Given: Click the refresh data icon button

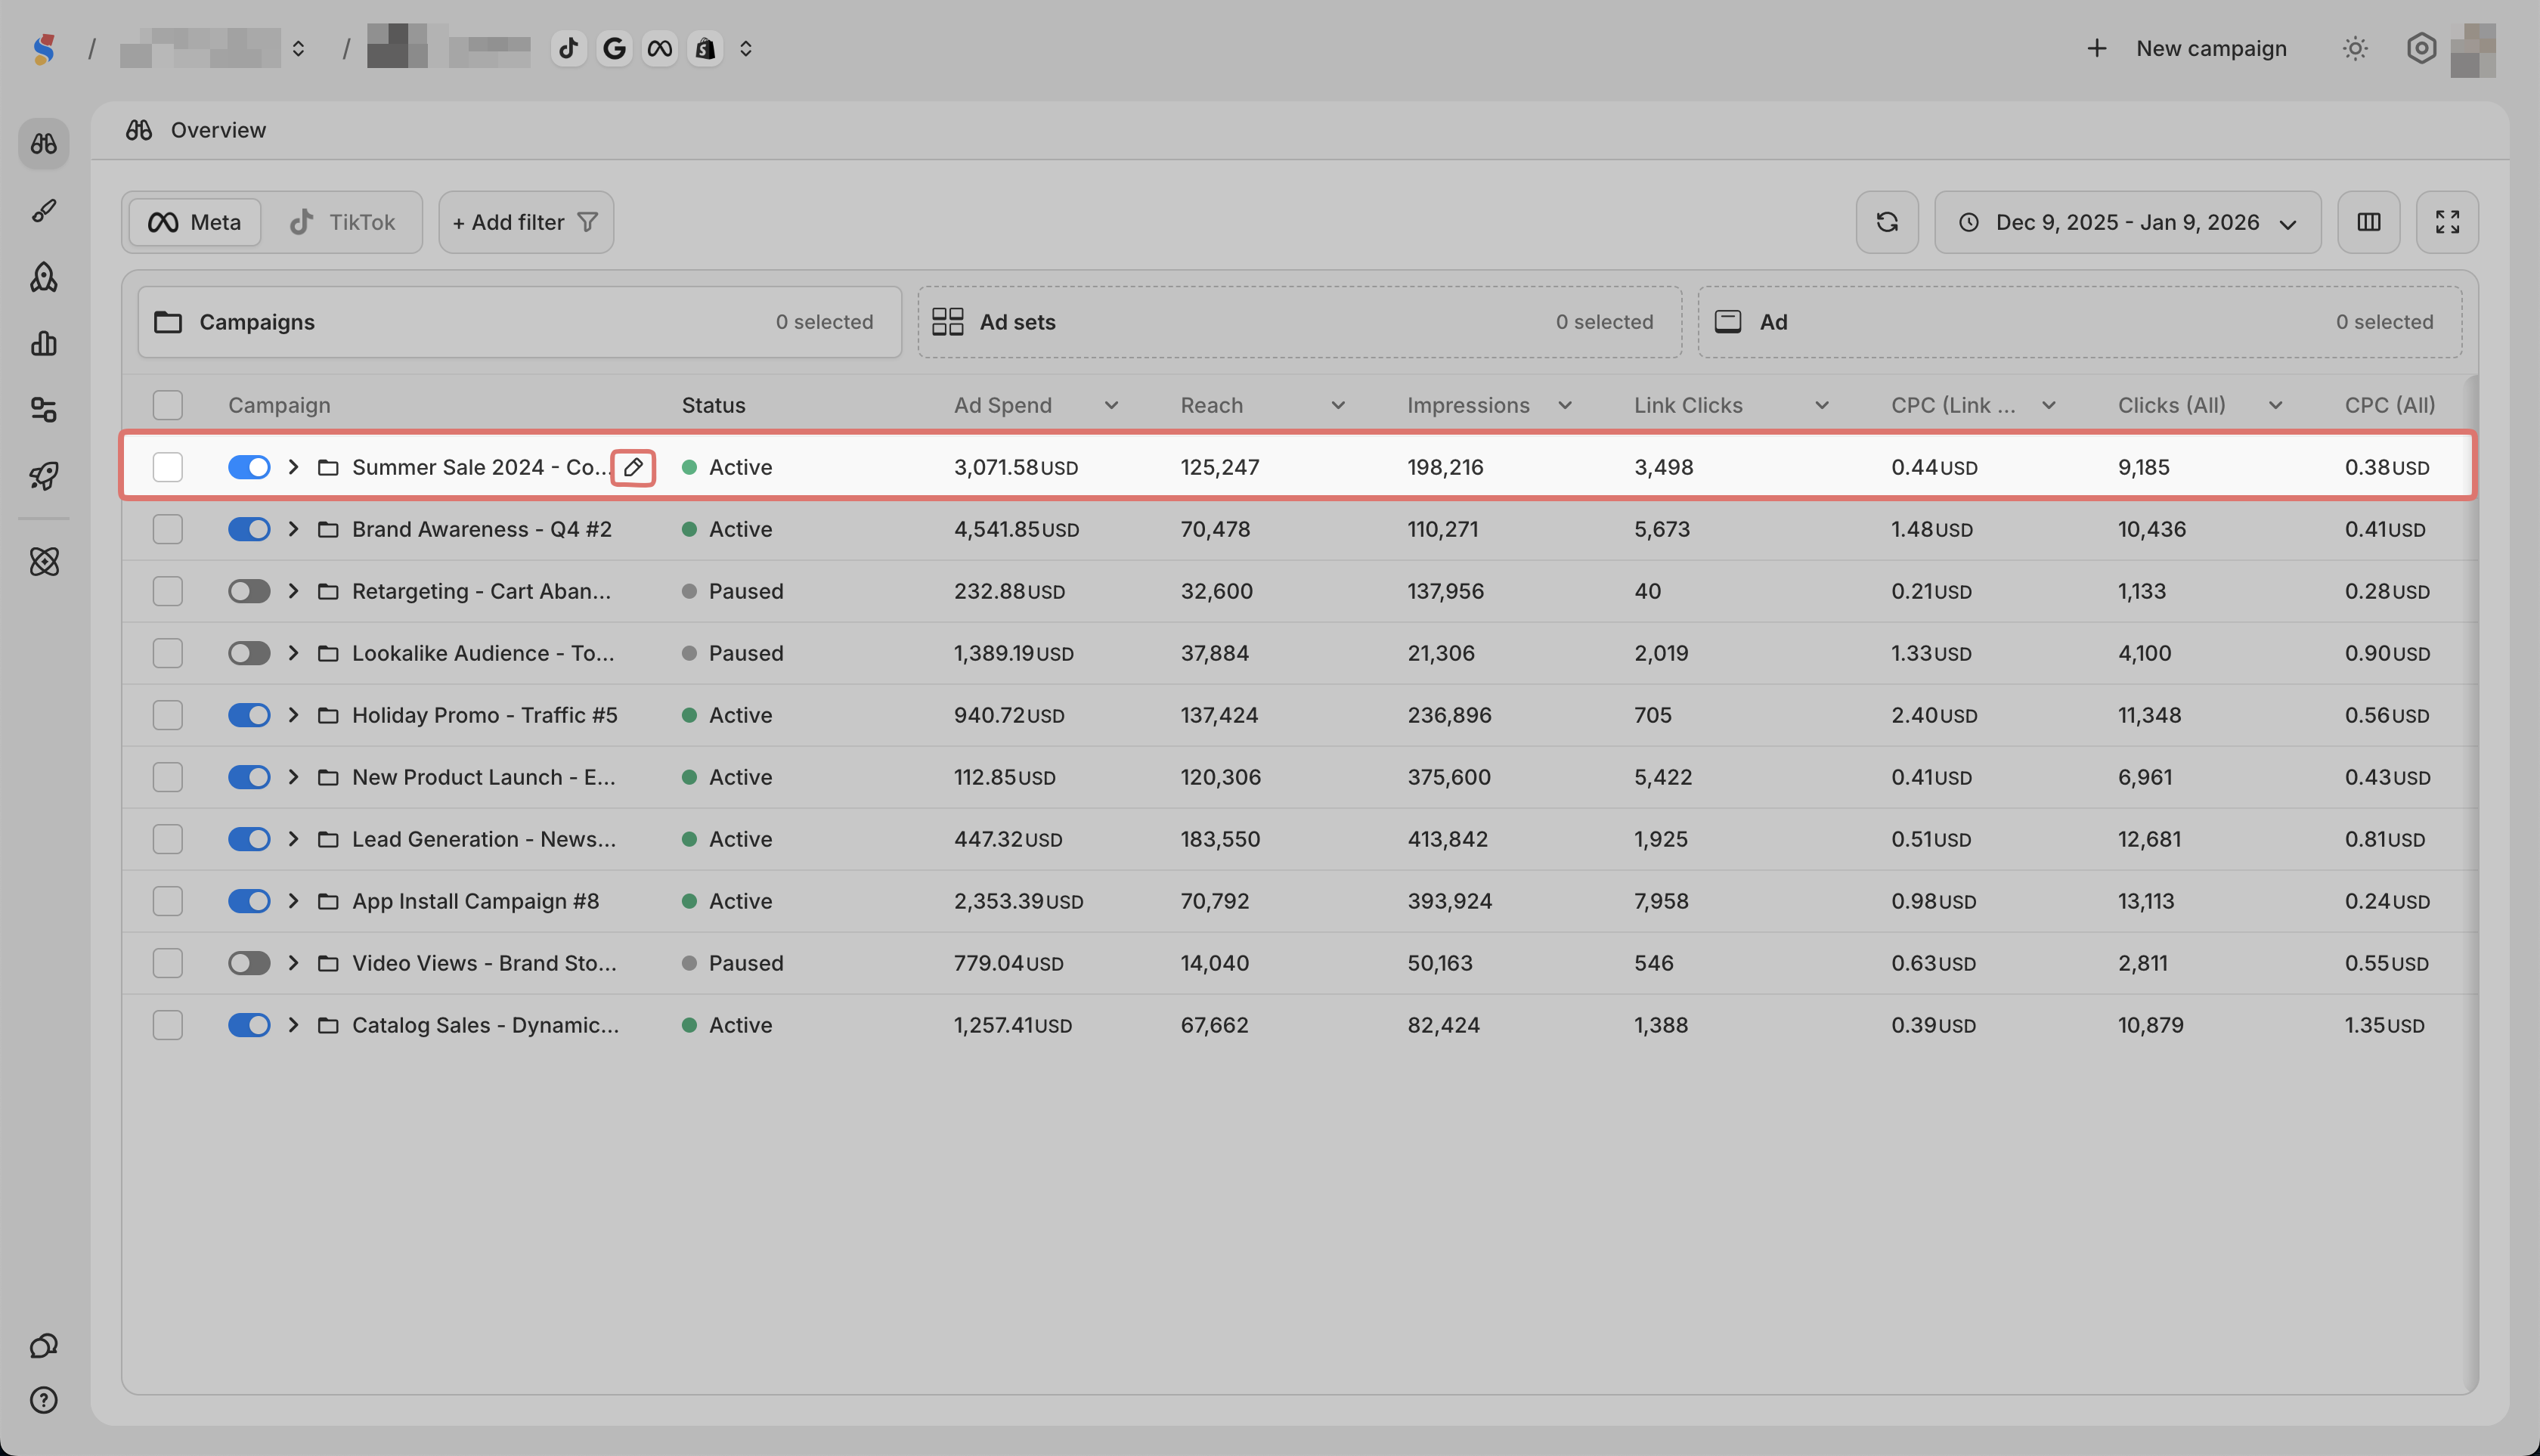Looking at the screenshot, I should (1887, 222).
